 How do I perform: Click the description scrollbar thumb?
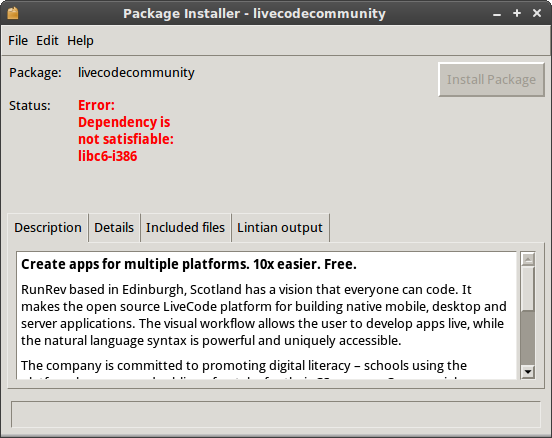[528, 289]
